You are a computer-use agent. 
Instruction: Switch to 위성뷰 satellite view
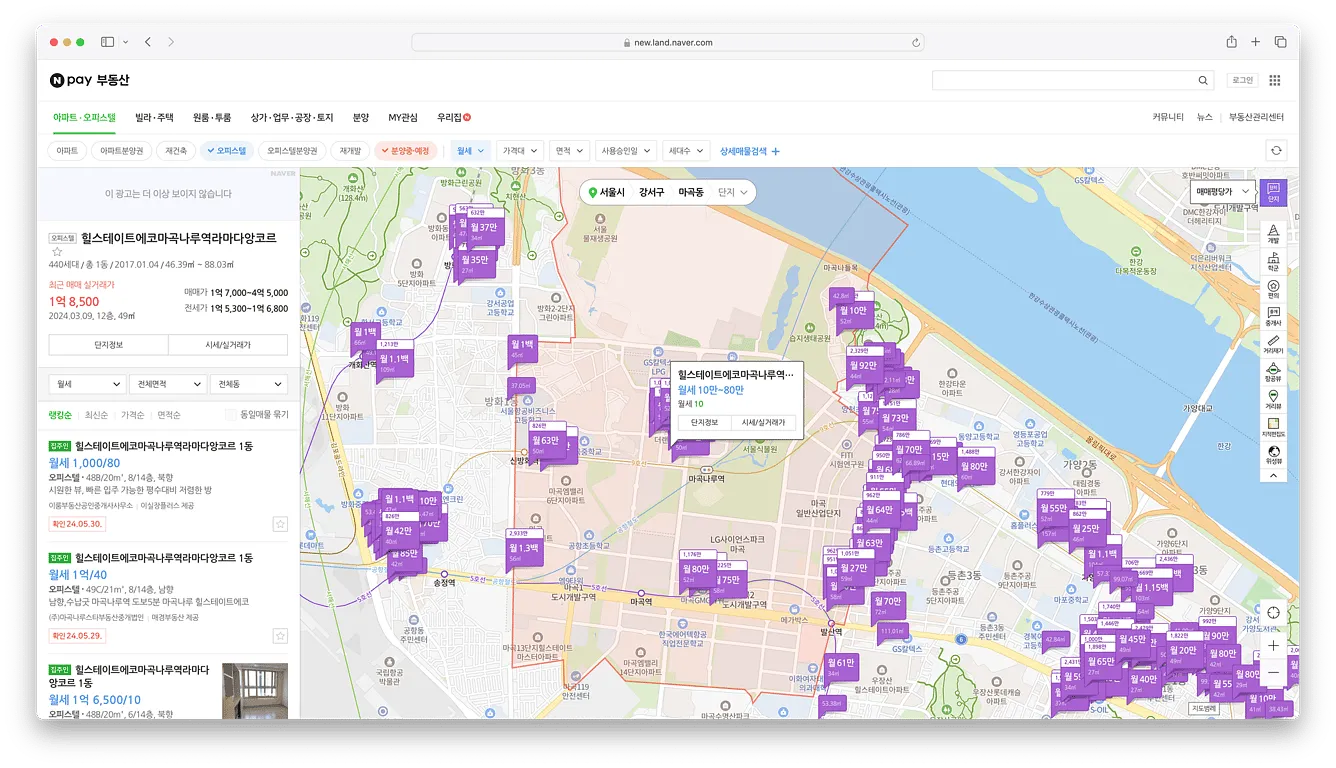pyautogui.click(x=1273, y=453)
